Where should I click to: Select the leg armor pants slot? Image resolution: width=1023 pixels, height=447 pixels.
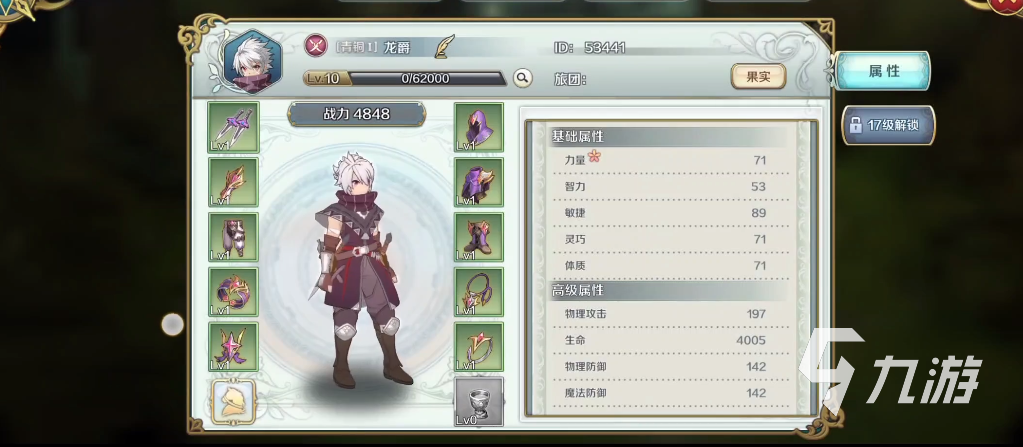pos(234,237)
